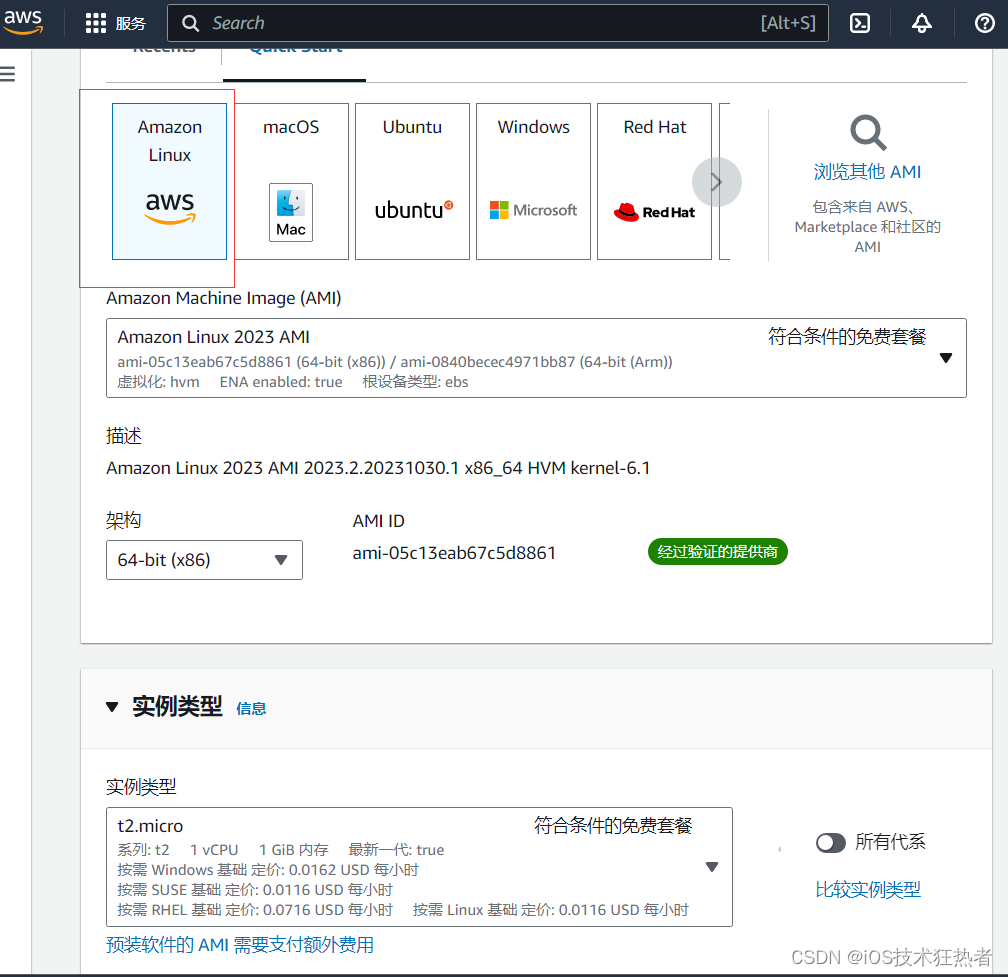This screenshot has width=1008, height=977.
Task: Click the aws logo inside Amazon Linux tile
Action: click(x=170, y=207)
